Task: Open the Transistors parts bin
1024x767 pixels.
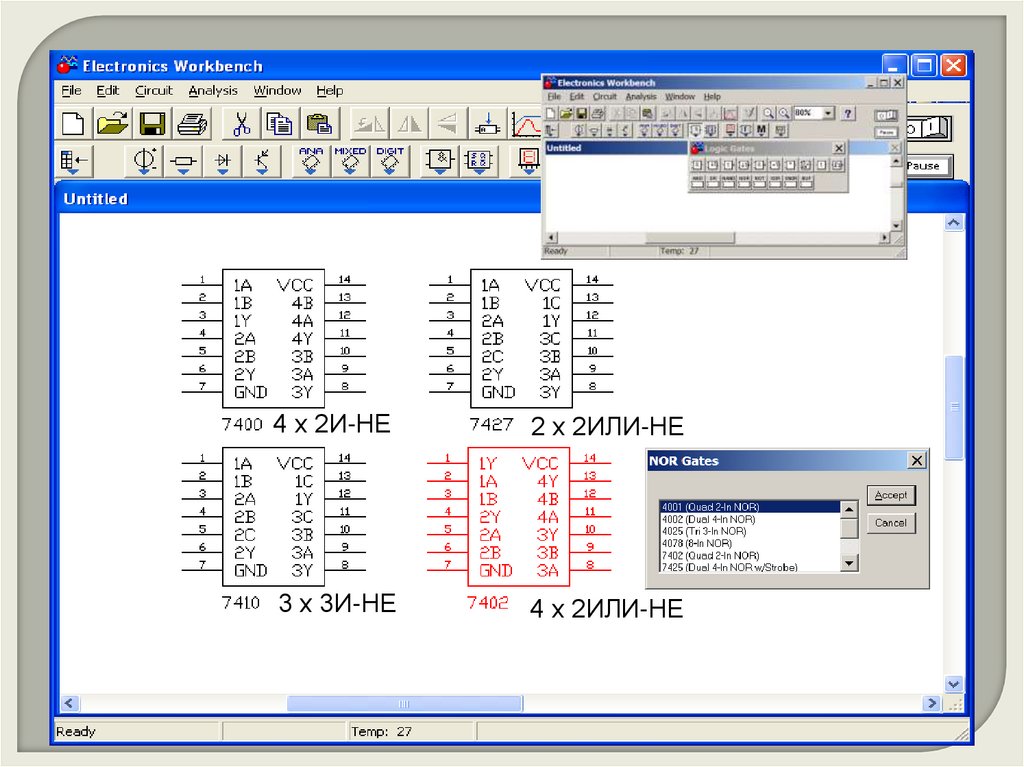Action: click(x=261, y=161)
